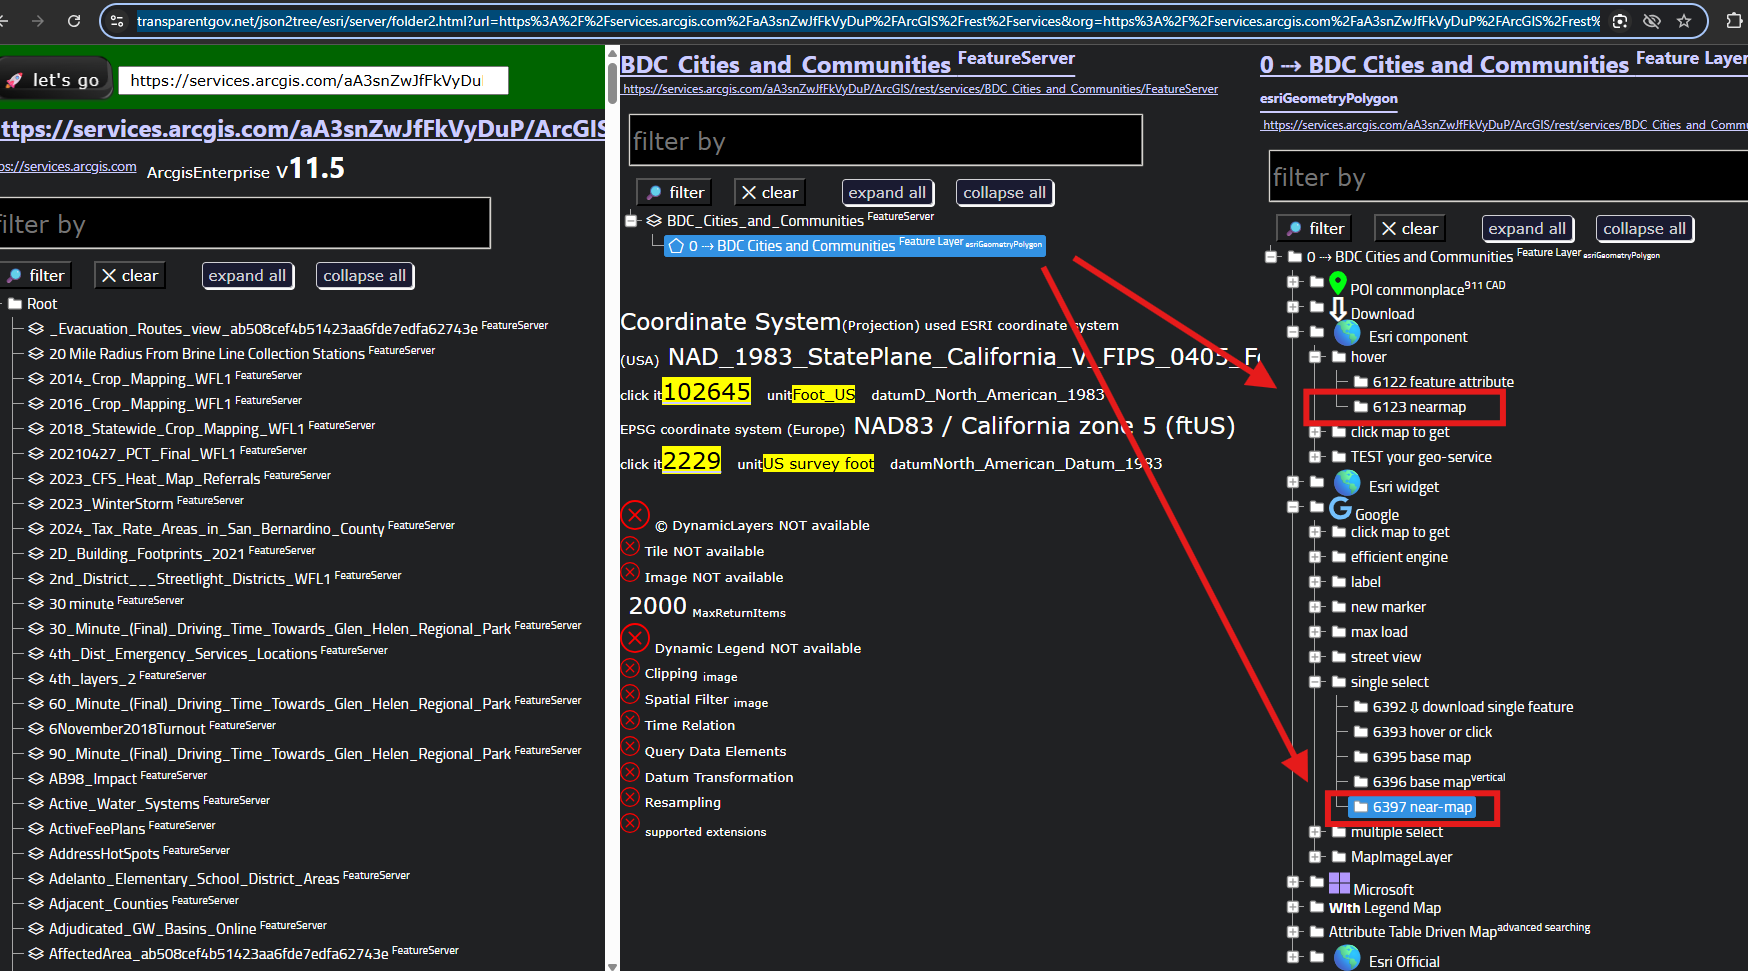Select the 6393 hover or click item
Image resolution: width=1748 pixels, height=971 pixels.
(x=1422, y=732)
